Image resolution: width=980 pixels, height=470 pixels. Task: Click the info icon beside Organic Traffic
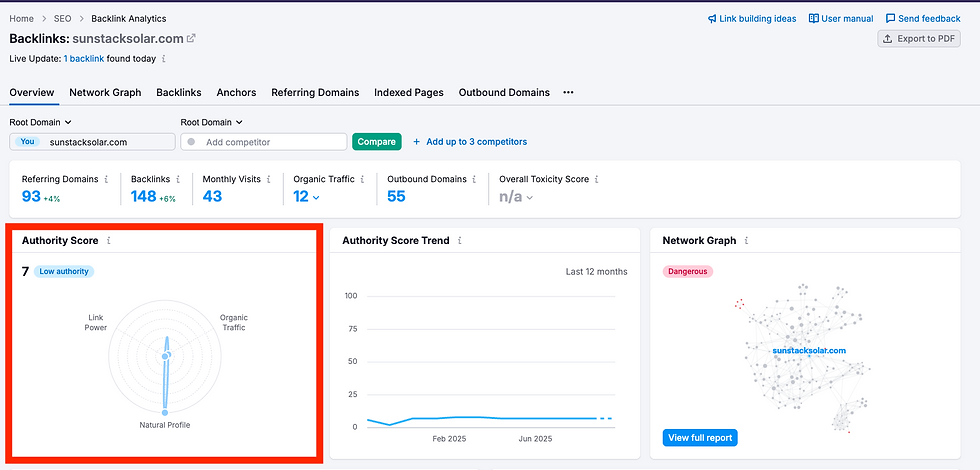point(362,179)
